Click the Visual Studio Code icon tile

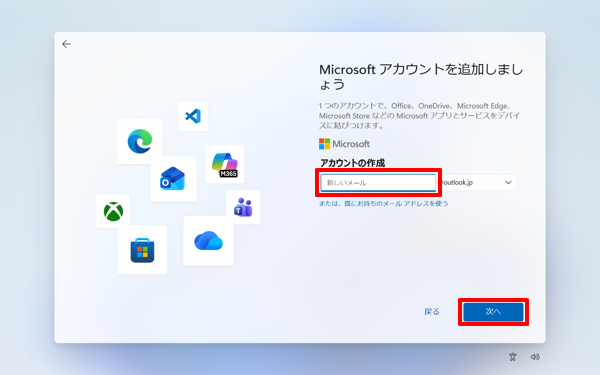193,116
